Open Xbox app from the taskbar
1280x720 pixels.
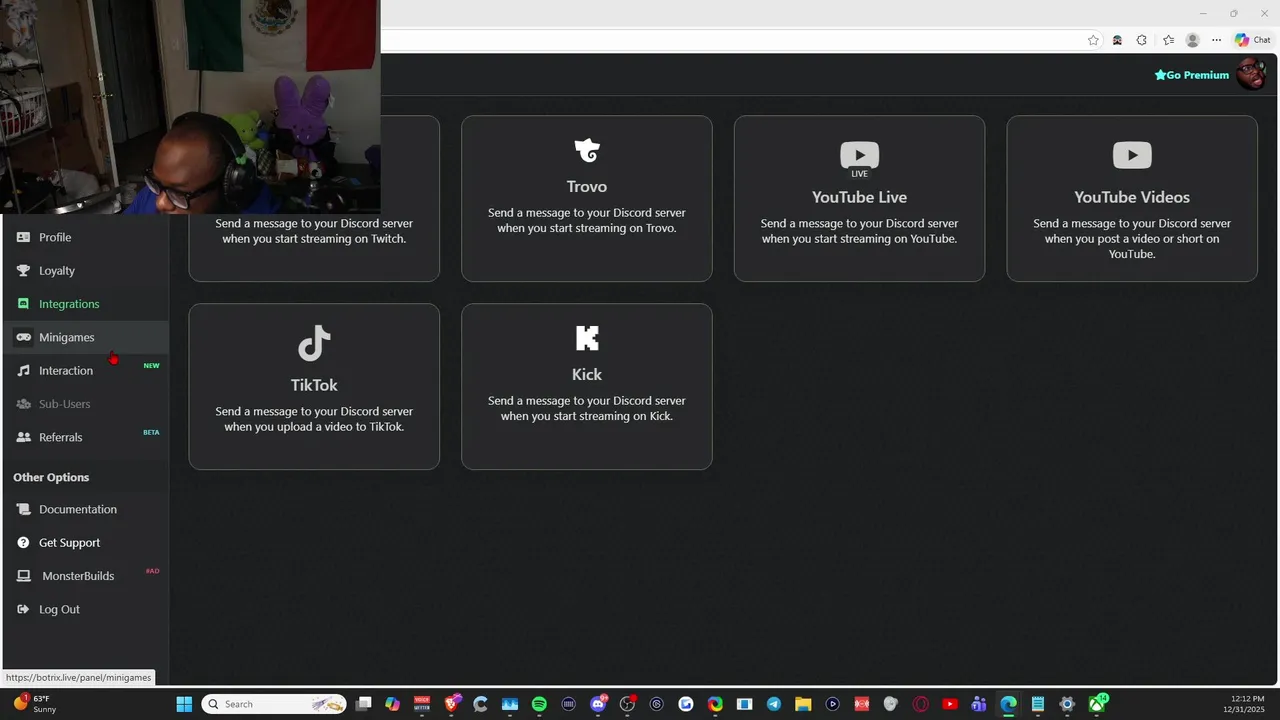click(x=1097, y=704)
